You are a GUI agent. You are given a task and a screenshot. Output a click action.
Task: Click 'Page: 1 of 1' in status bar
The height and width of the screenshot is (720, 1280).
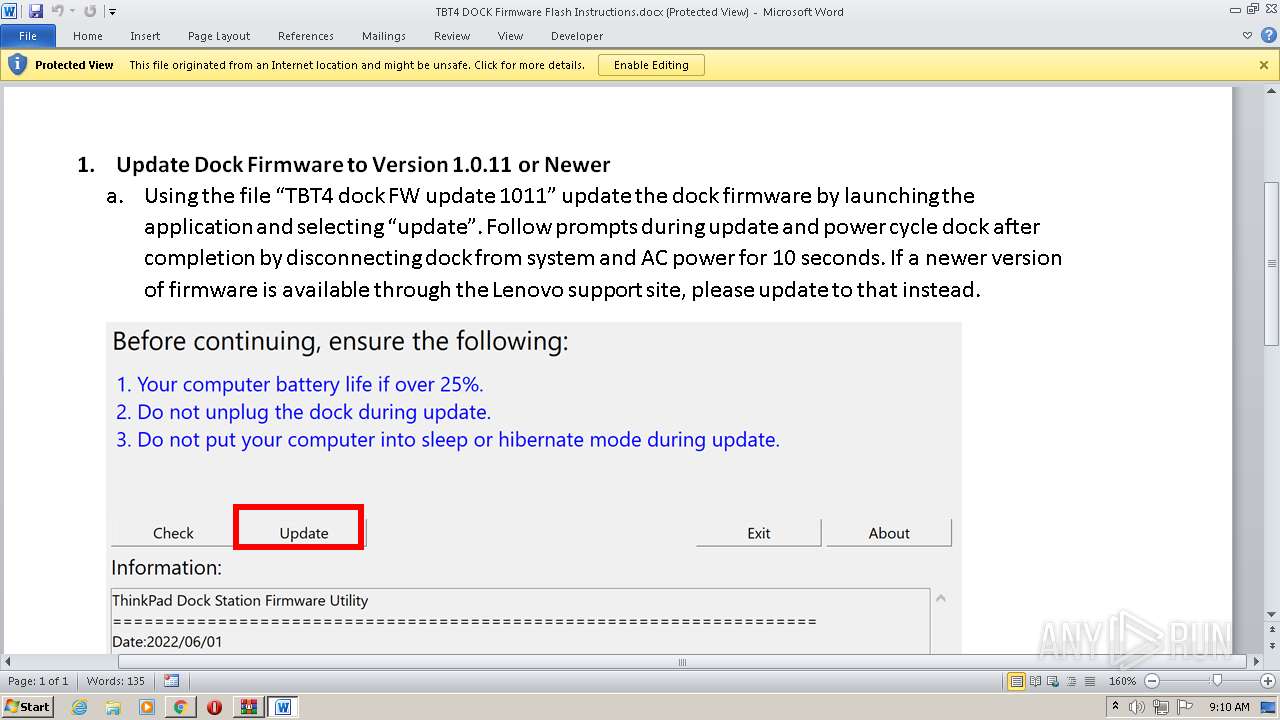(38, 681)
